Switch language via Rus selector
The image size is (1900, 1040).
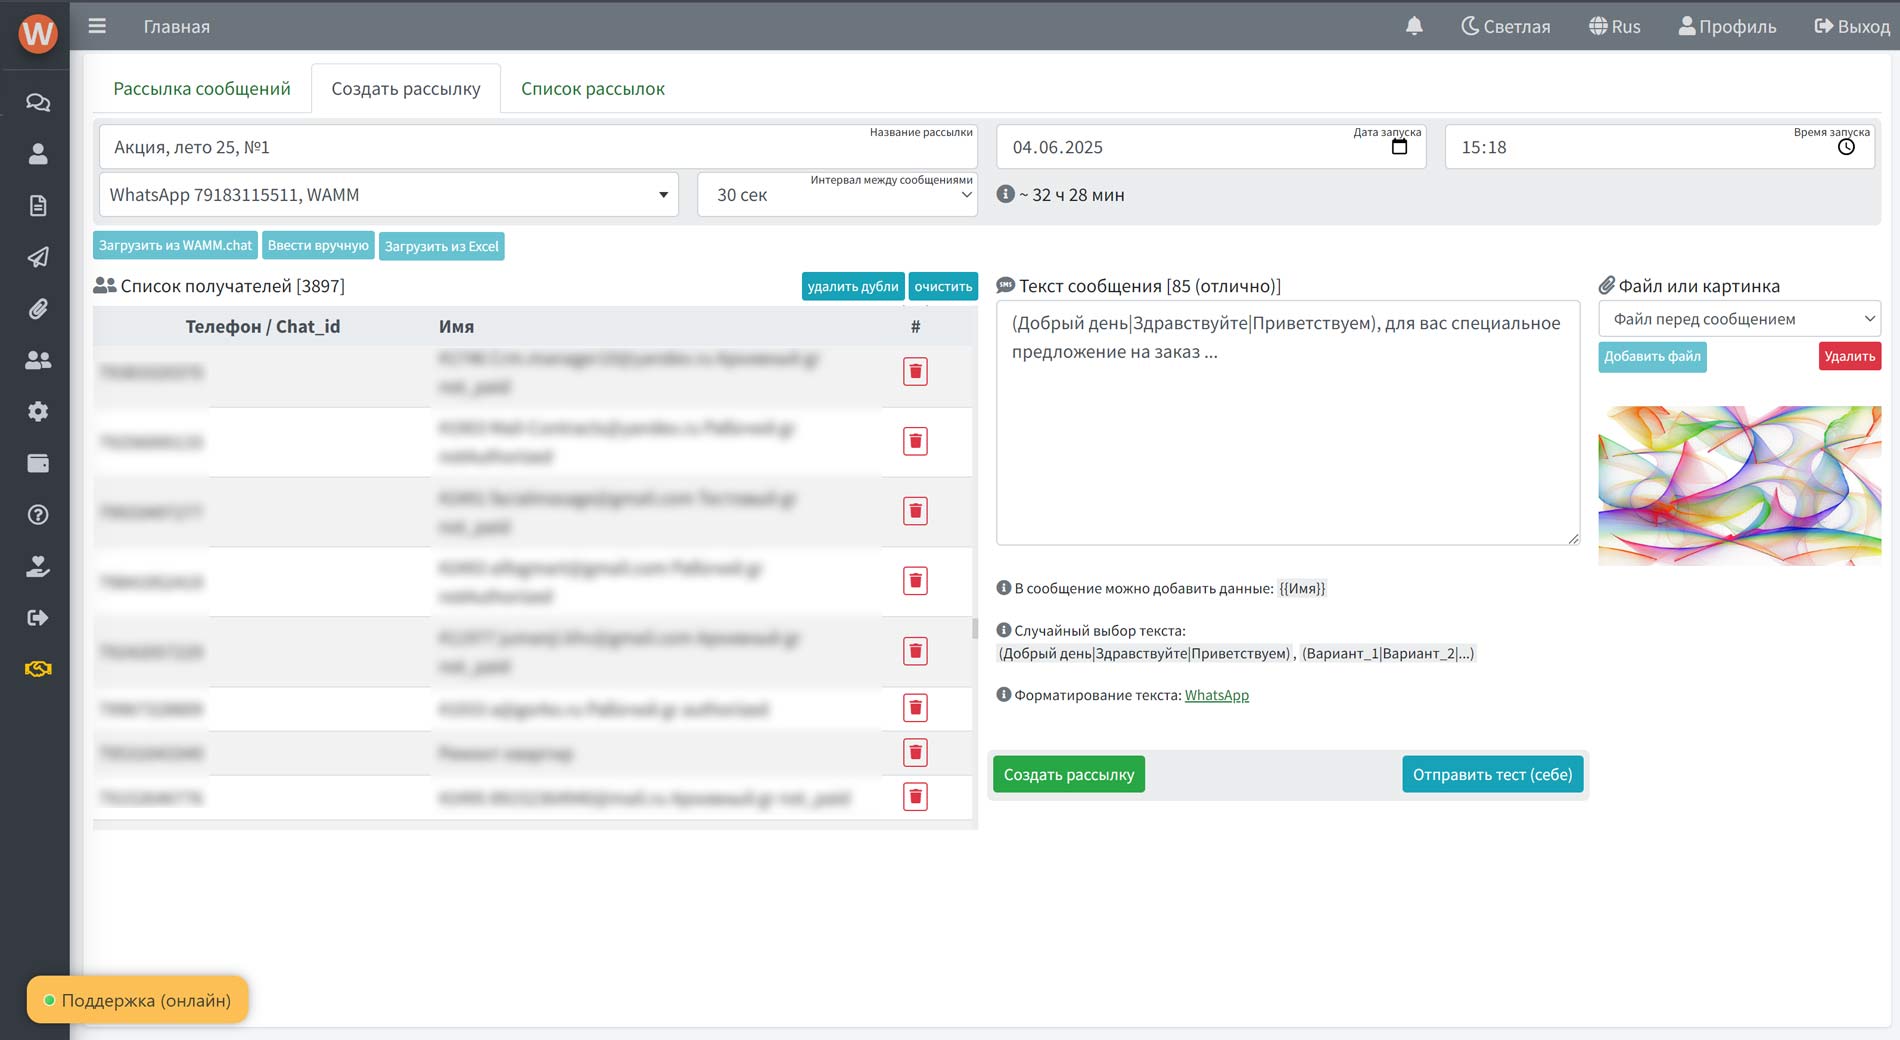1614,26
